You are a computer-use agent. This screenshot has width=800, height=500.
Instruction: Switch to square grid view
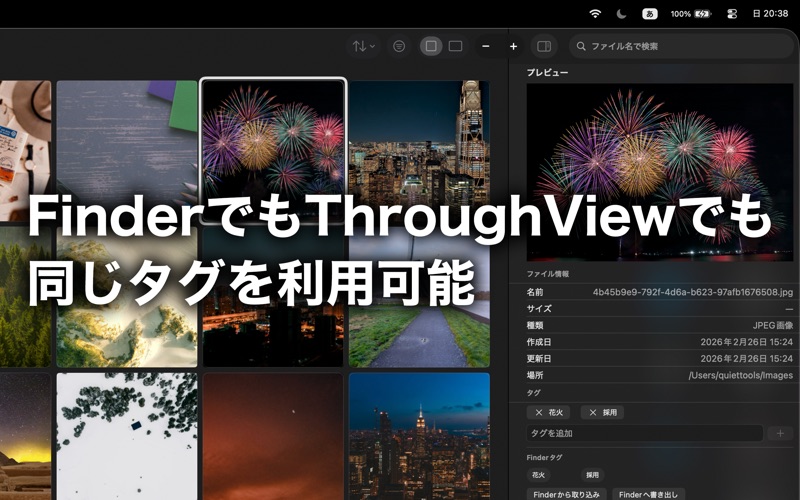pos(431,46)
